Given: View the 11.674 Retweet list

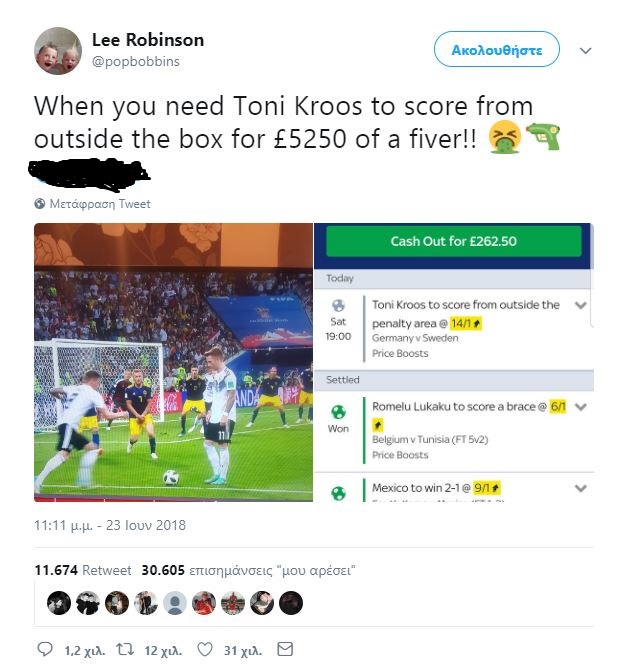Looking at the screenshot, I should [83, 570].
